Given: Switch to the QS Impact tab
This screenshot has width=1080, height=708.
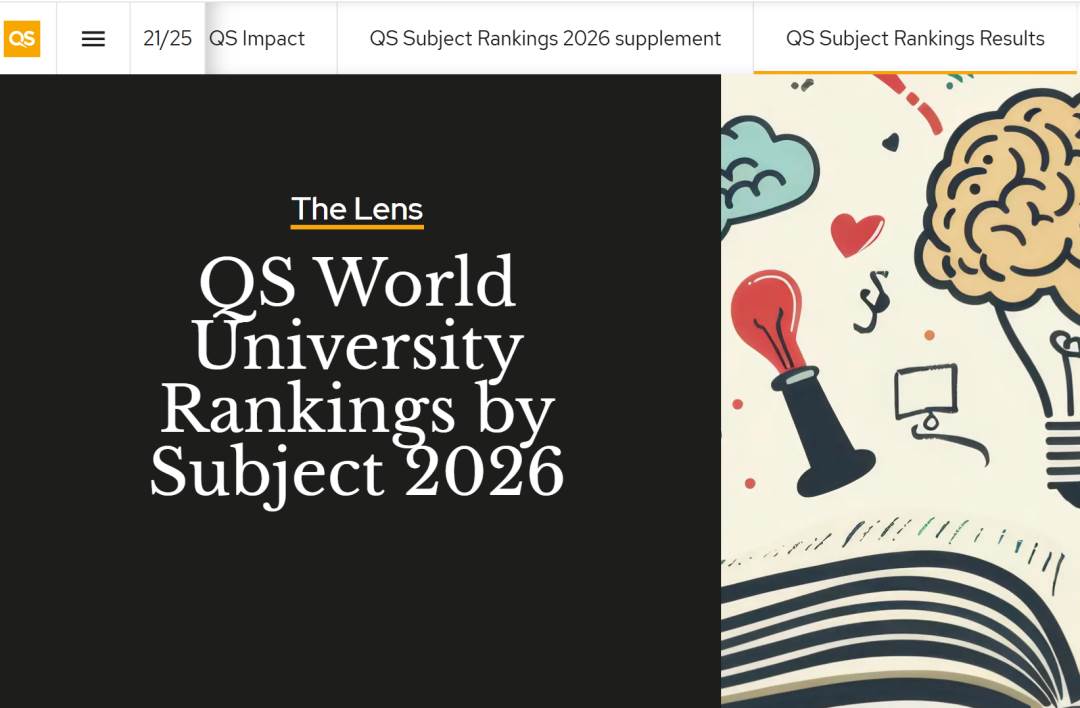Looking at the screenshot, I should point(257,39).
